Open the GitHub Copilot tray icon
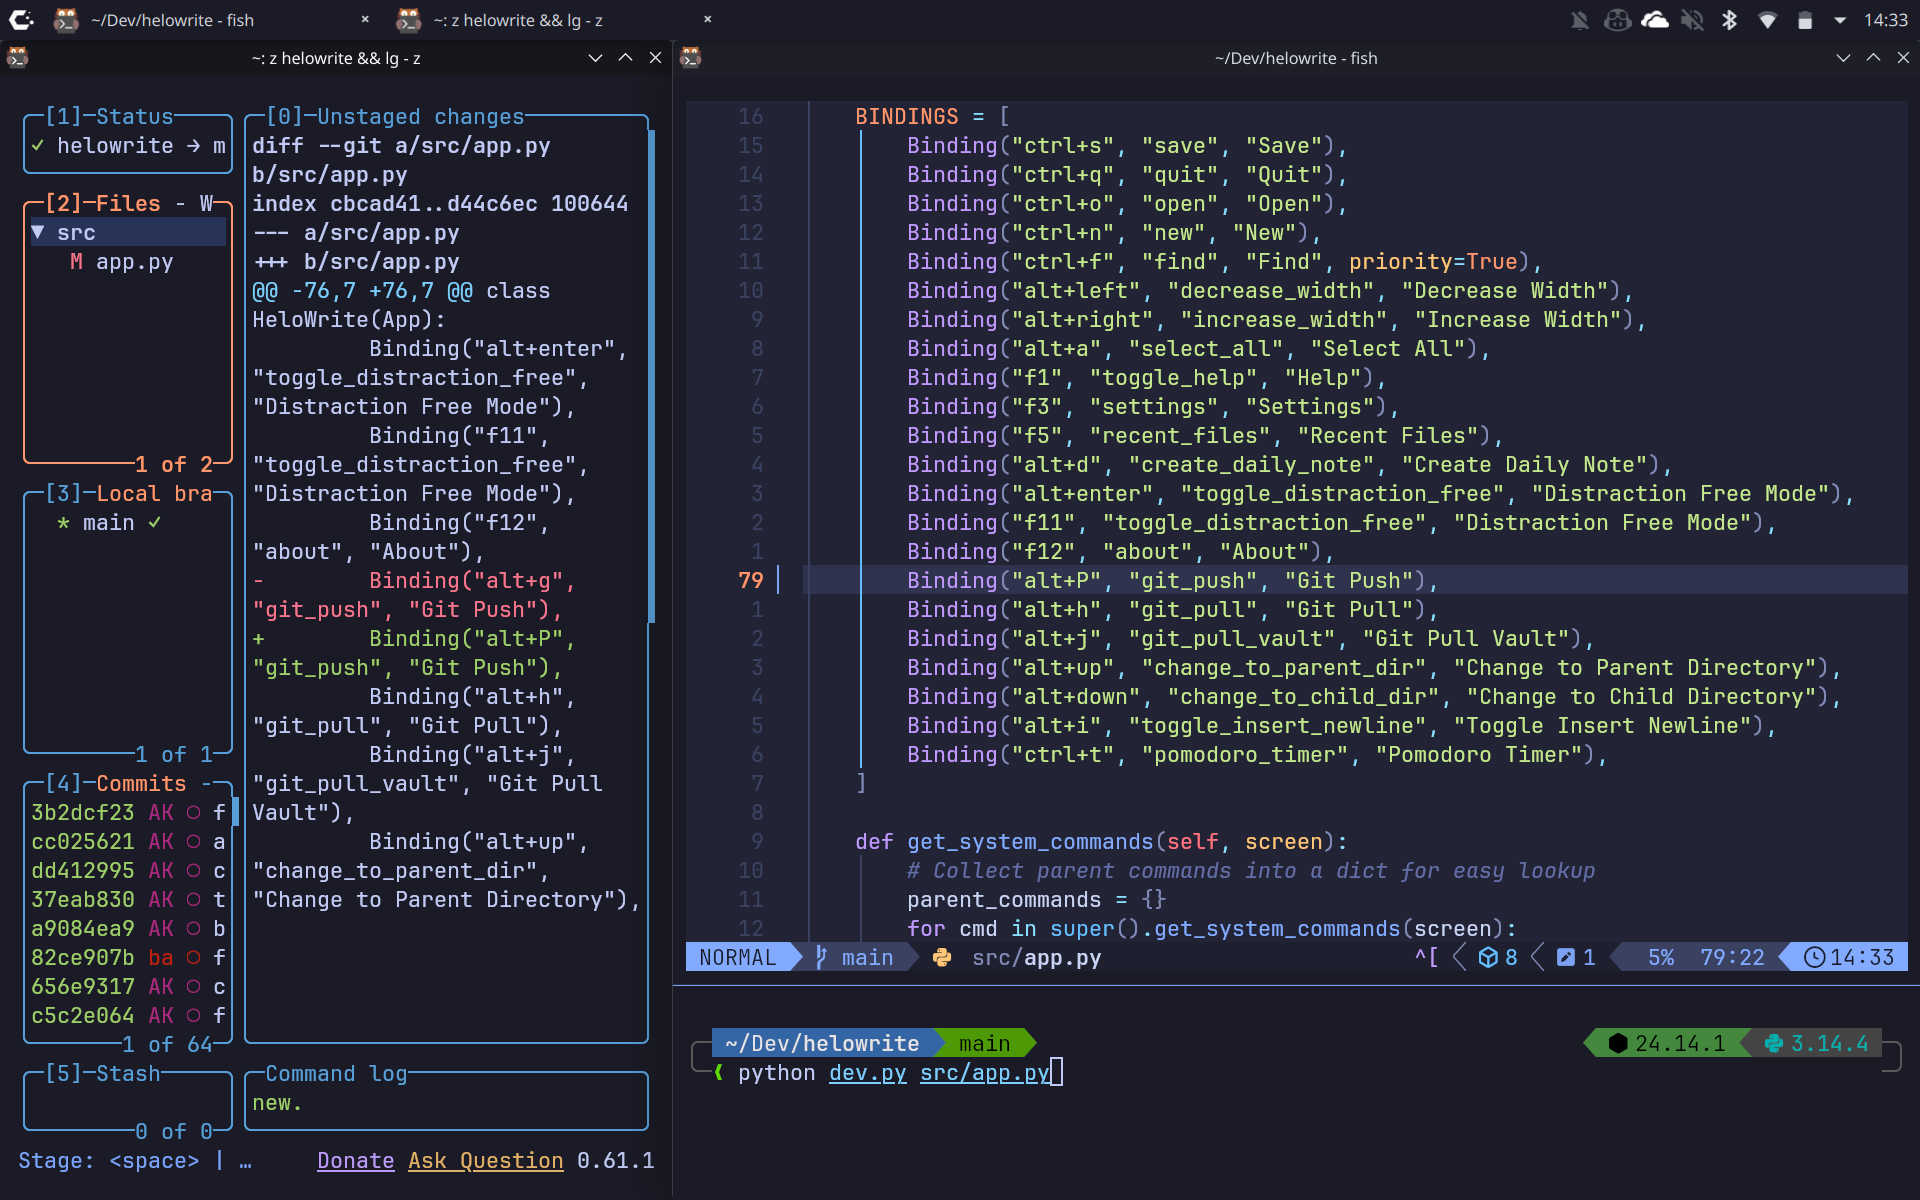The height and width of the screenshot is (1200, 1920). click(x=1617, y=20)
